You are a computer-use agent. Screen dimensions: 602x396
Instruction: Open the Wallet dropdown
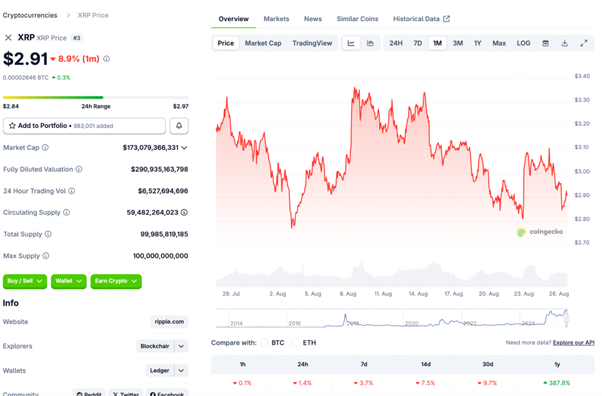pyautogui.click(x=69, y=281)
